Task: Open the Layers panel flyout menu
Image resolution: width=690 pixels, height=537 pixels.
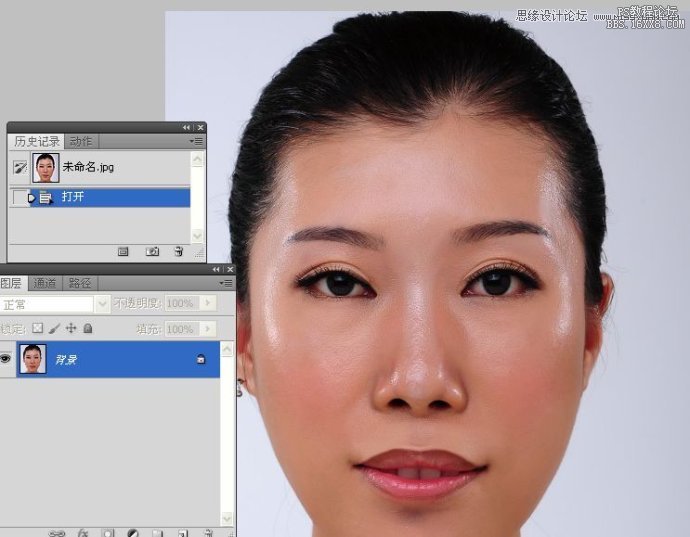Action: click(x=226, y=284)
